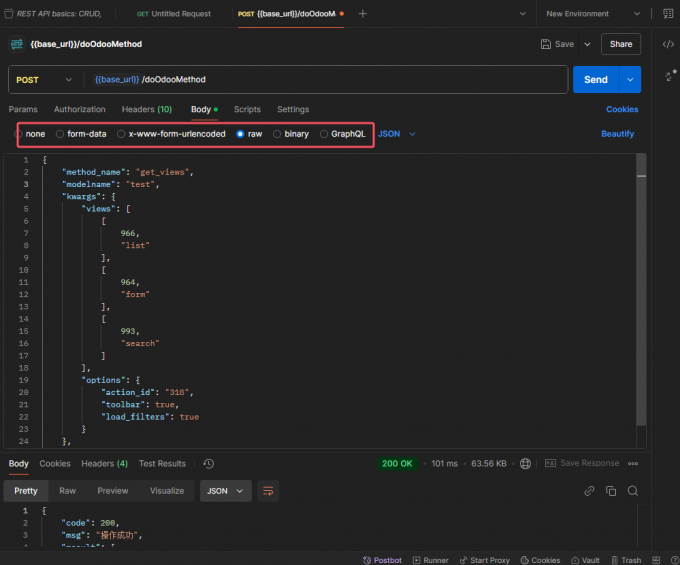The image size is (680, 565).
Task: Open the Send button dropdown arrow
Action: (x=630, y=80)
